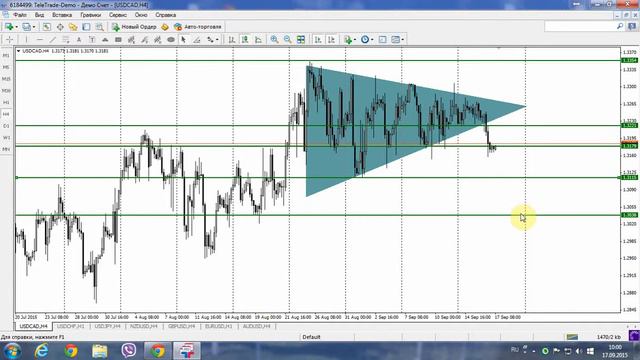Select the M5 timeframe button
The width and height of the screenshot is (640, 360).
click(x=6, y=67)
